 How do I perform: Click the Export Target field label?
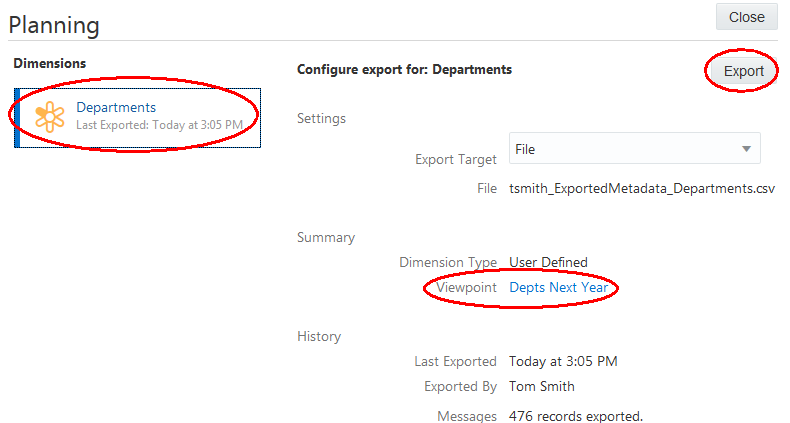456,159
